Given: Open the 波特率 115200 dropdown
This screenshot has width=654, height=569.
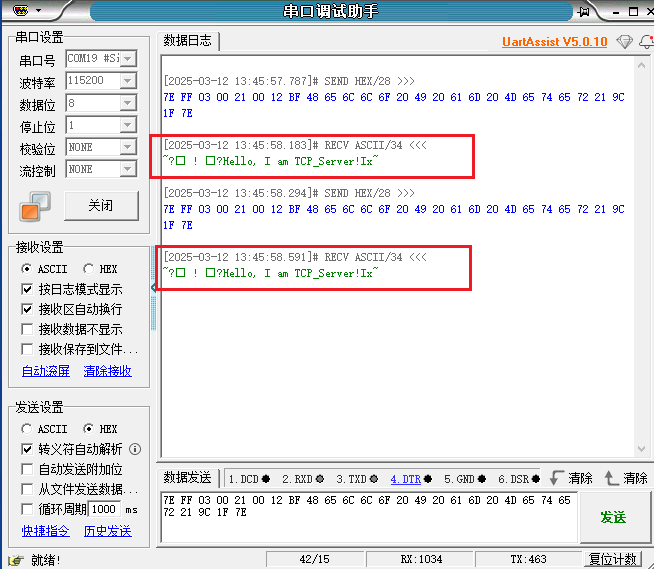Looking at the screenshot, I should (x=128, y=81).
